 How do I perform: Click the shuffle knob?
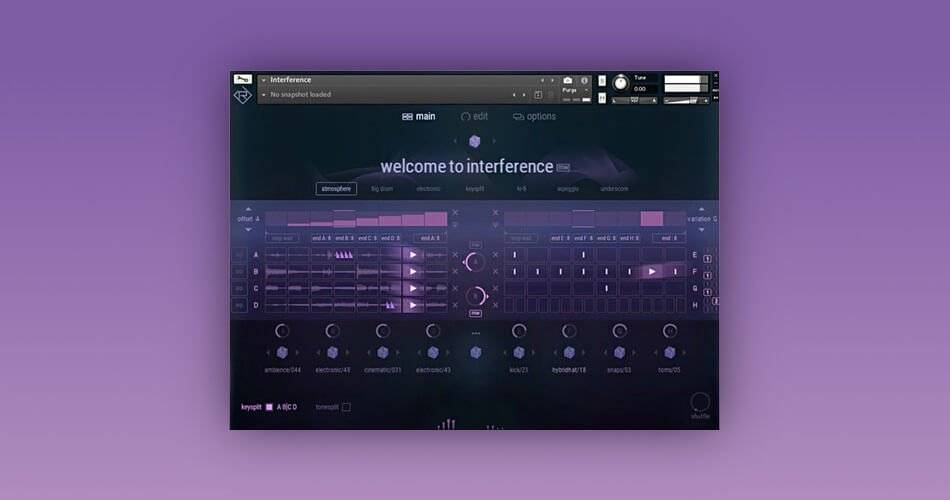(x=700, y=402)
